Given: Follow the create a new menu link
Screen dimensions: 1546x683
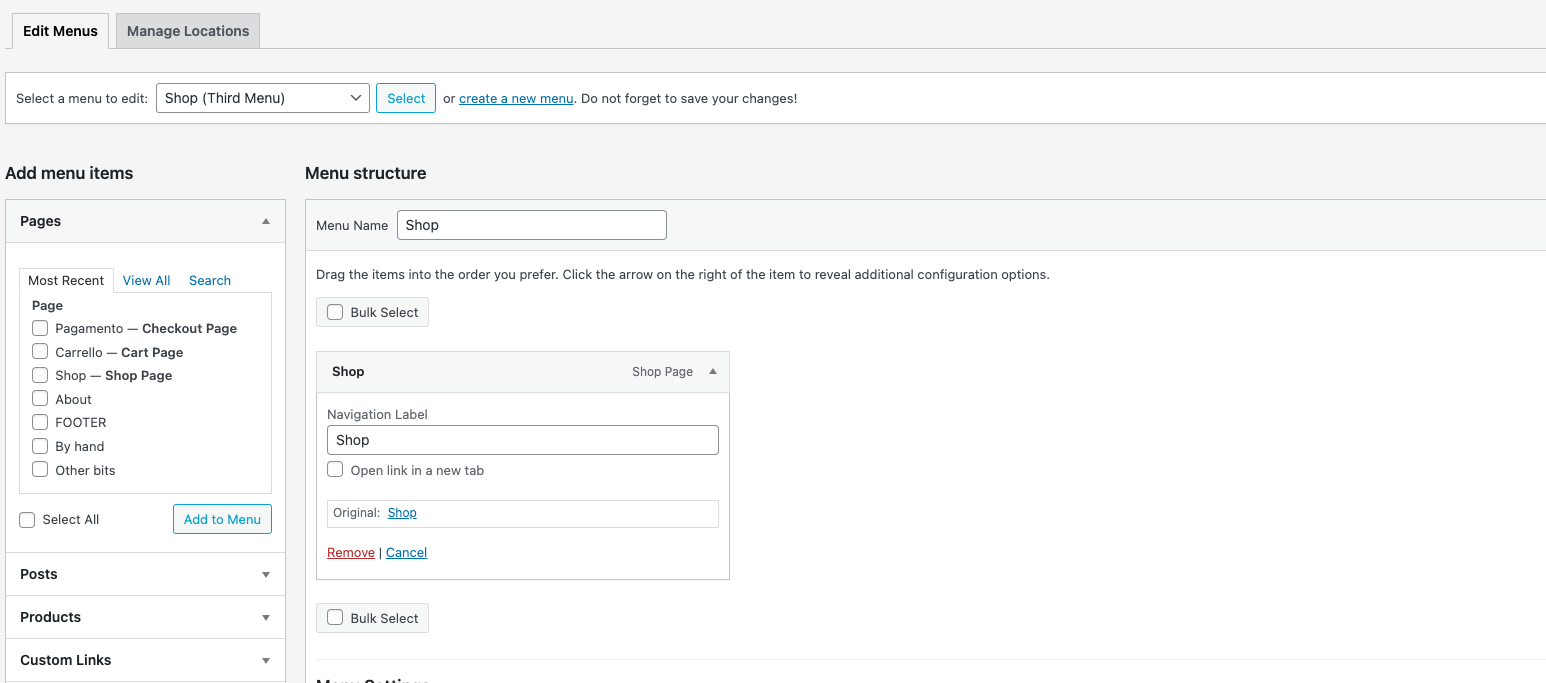Looking at the screenshot, I should pyautogui.click(x=516, y=98).
